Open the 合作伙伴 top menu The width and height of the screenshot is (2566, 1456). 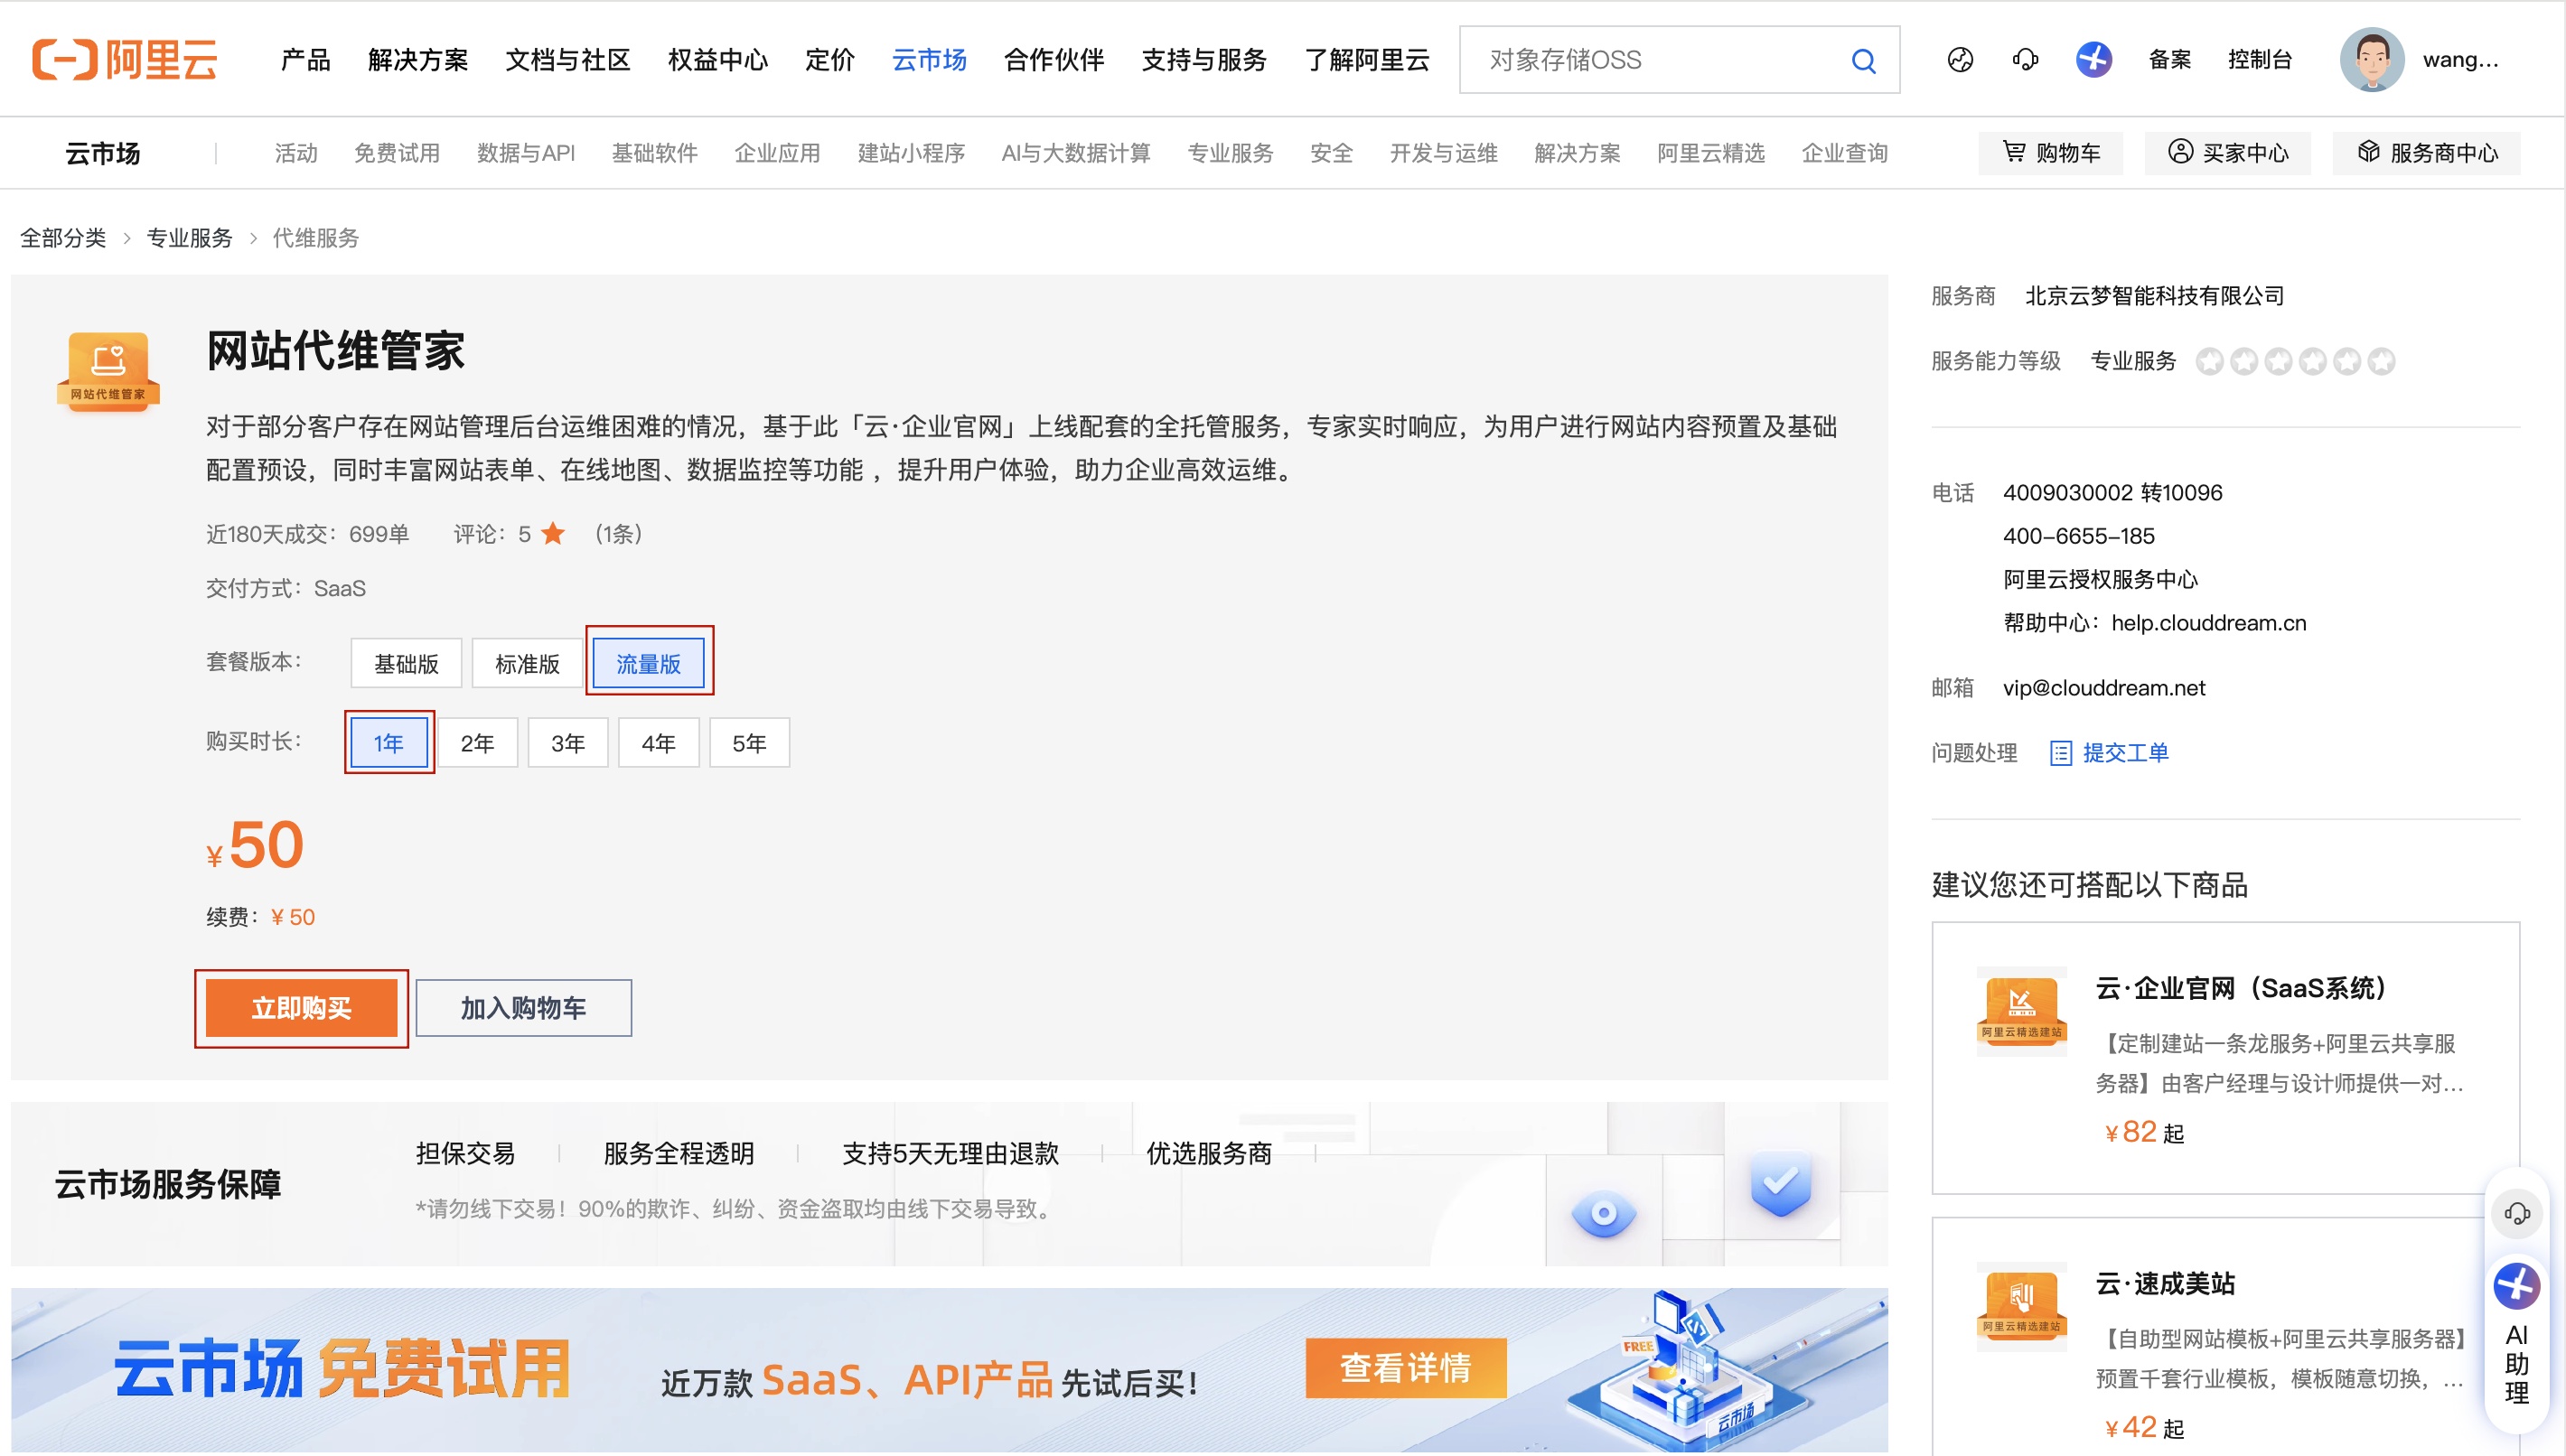pos(1054,60)
